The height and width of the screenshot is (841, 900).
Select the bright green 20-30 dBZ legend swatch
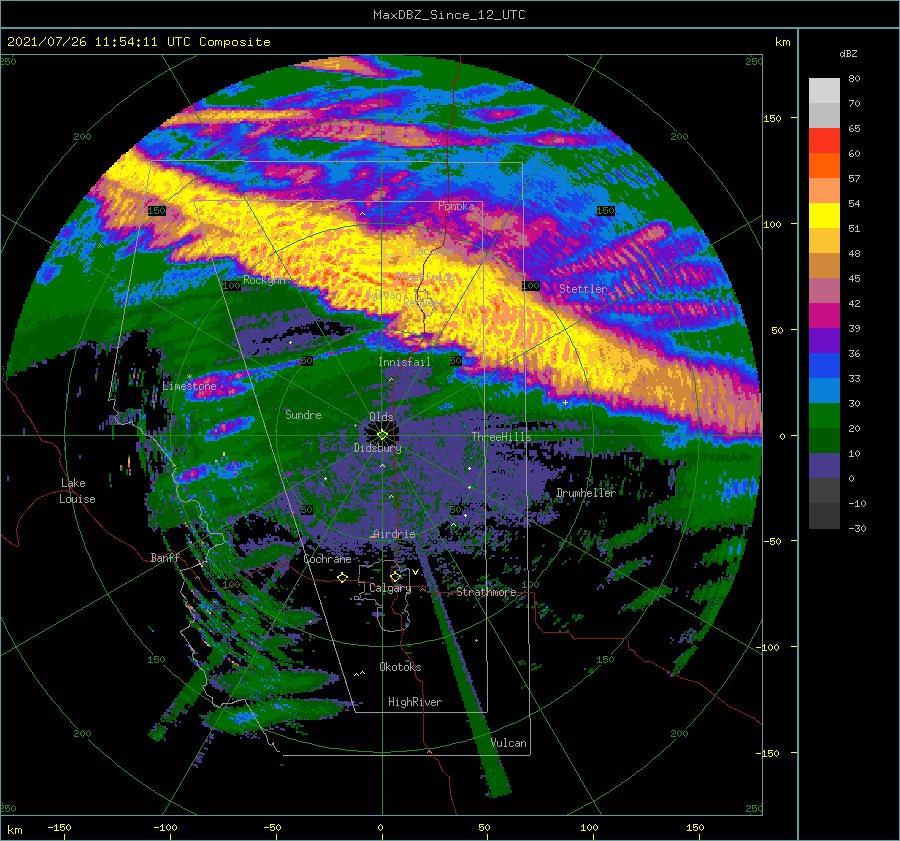pyautogui.click(x=824, y=416)
